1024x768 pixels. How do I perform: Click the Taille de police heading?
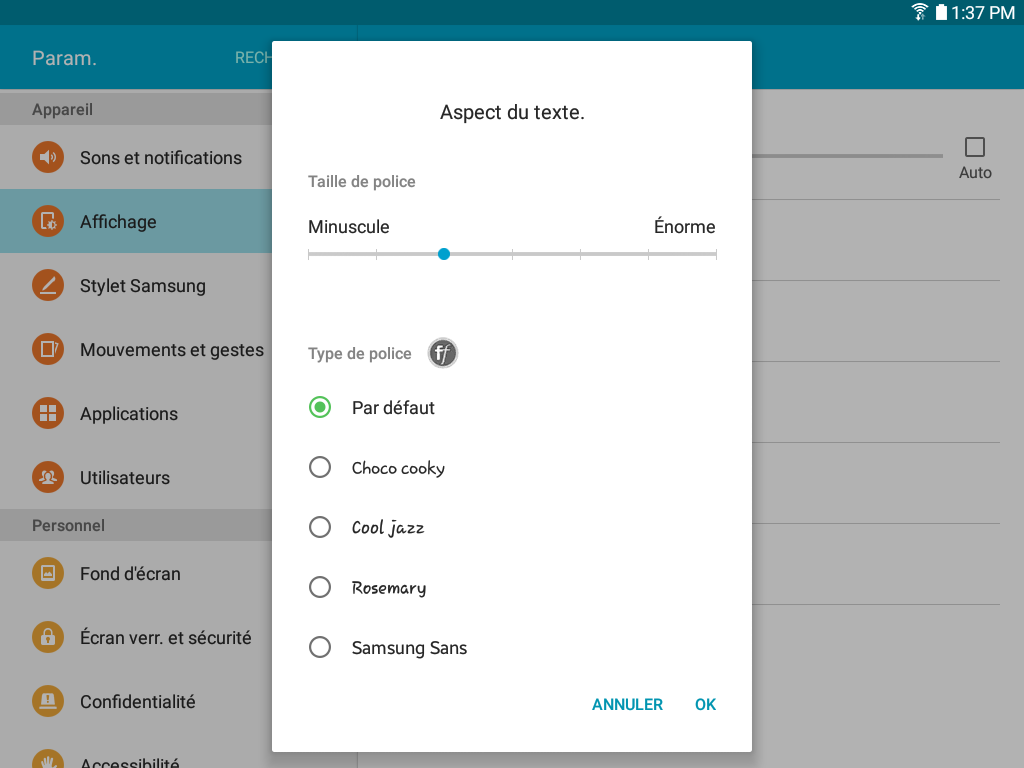[362, 182]
